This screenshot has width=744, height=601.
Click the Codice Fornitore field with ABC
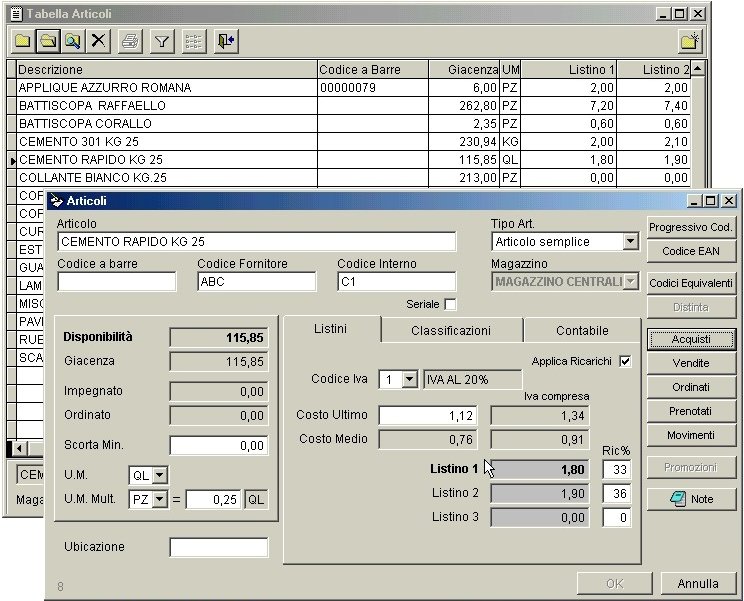pyautogui.click(x=257, y=282)
